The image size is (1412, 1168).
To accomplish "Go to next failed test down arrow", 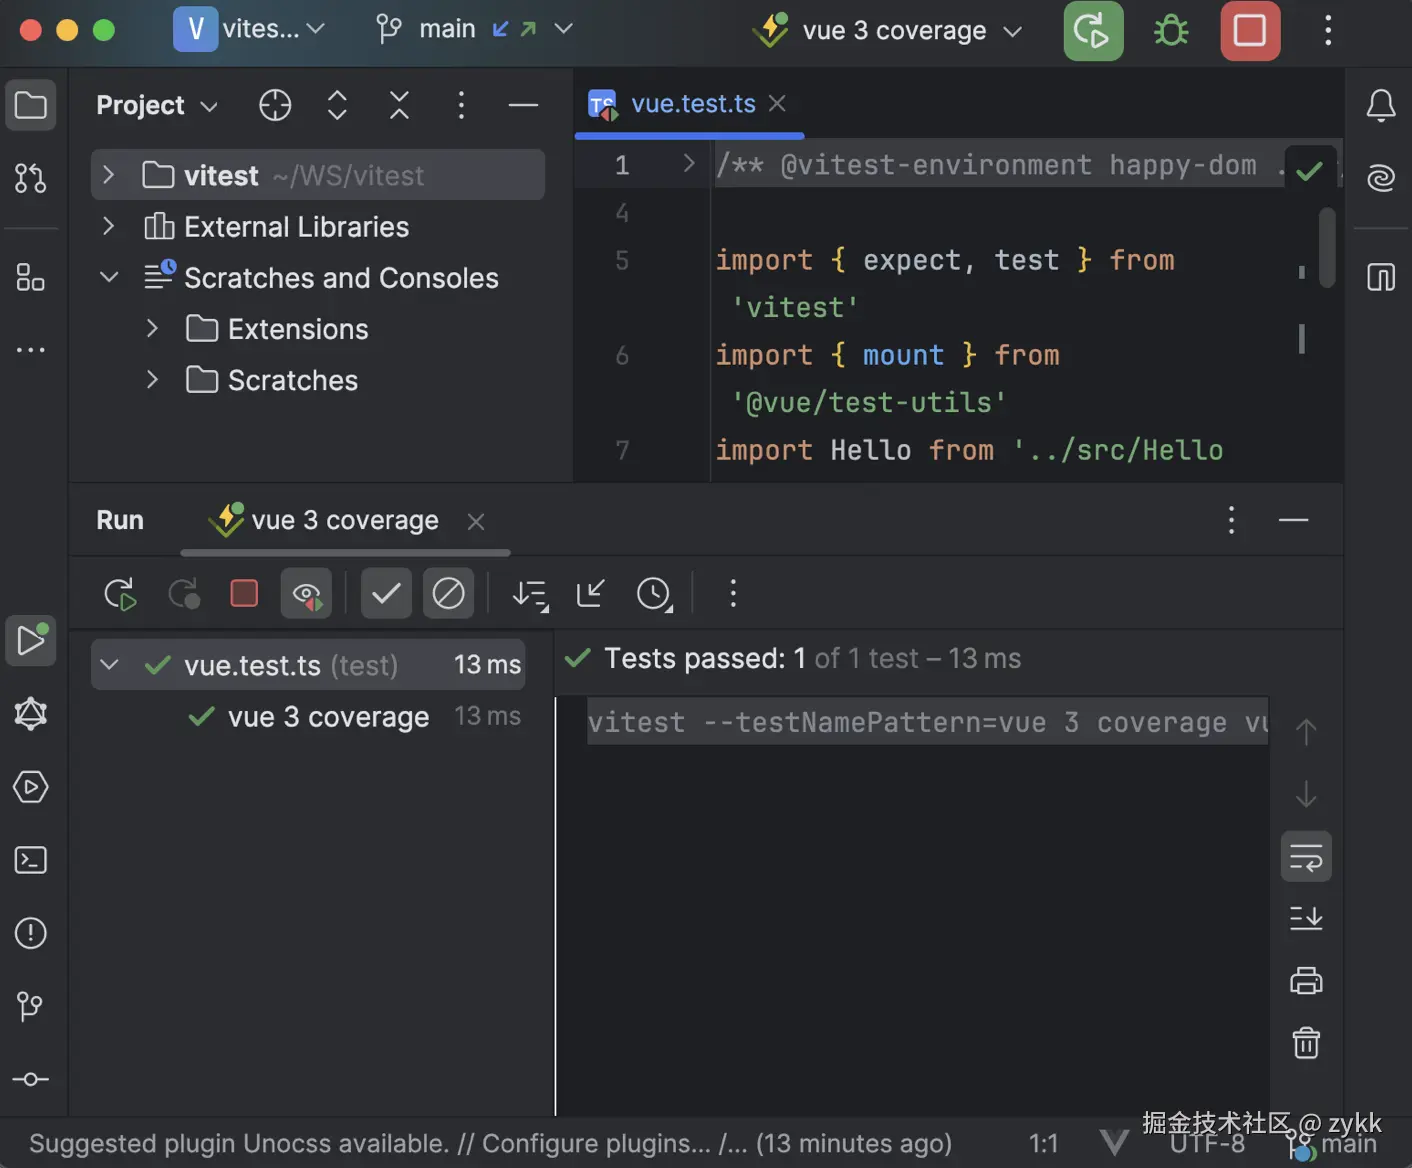I will click(x=1306, y=795).
